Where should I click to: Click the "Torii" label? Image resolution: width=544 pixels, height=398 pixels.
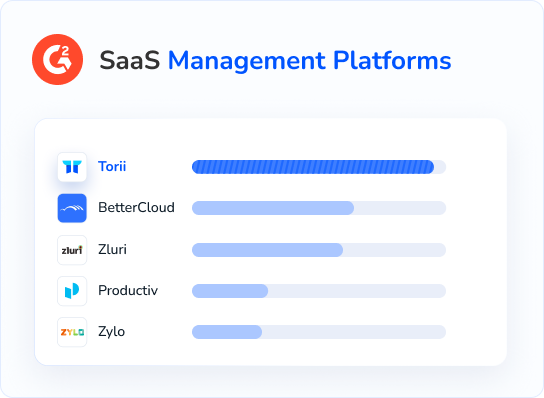pos(112,167)
